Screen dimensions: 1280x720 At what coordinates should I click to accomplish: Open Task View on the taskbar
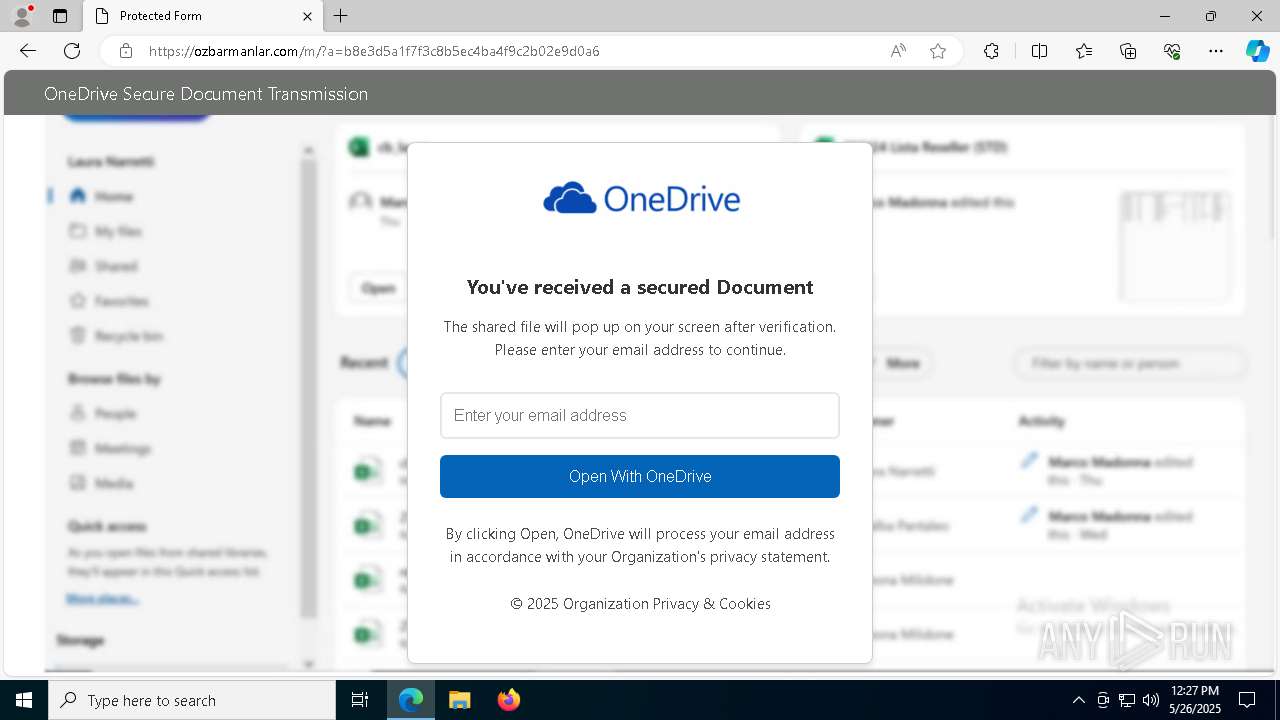pos(360,700)
